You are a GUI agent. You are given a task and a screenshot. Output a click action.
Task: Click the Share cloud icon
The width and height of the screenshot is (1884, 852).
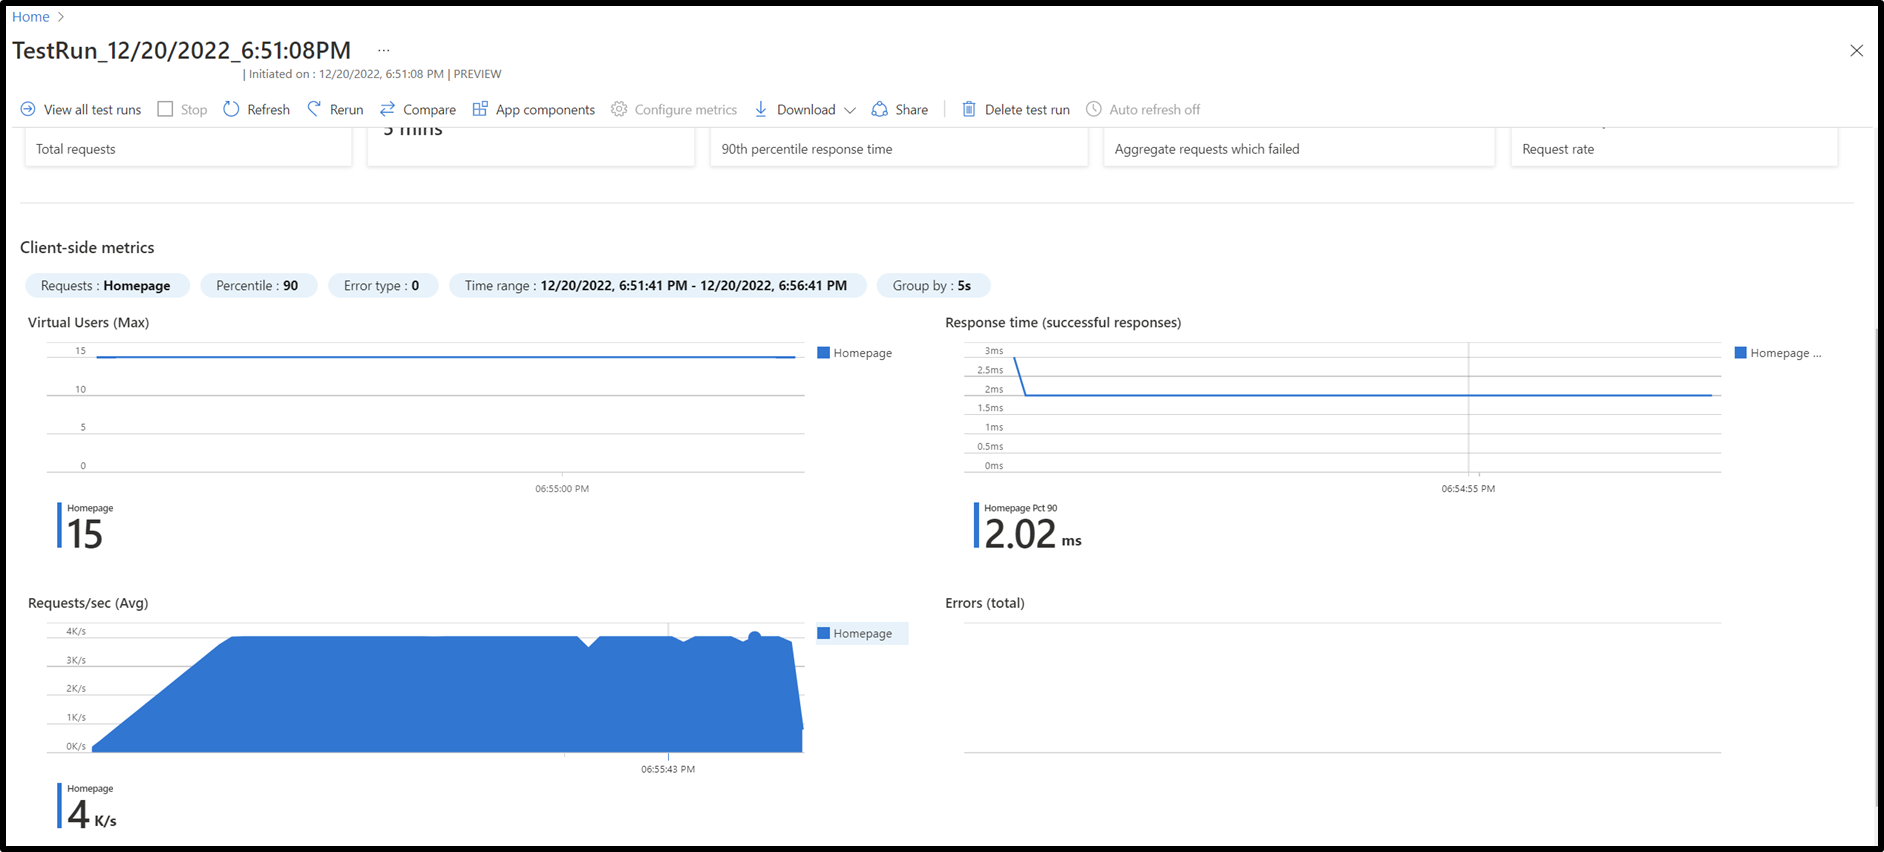pos(879,109)
